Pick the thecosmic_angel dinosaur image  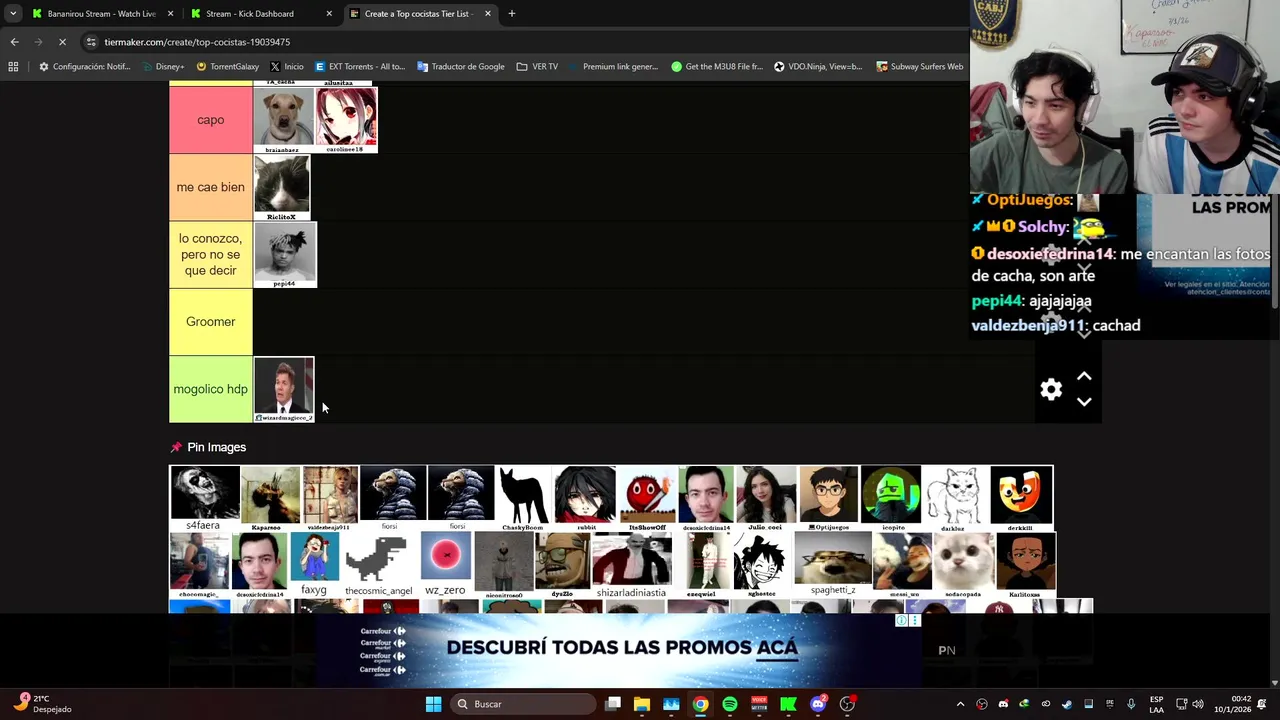click(378, 564)
